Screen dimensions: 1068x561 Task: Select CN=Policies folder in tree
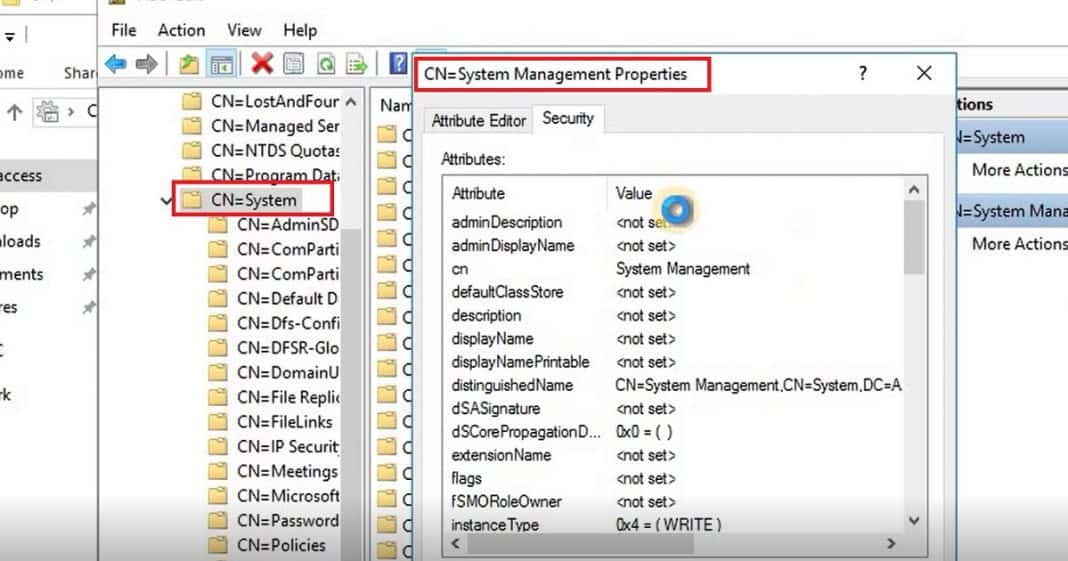pyautogui.click(x=281, y=545)
